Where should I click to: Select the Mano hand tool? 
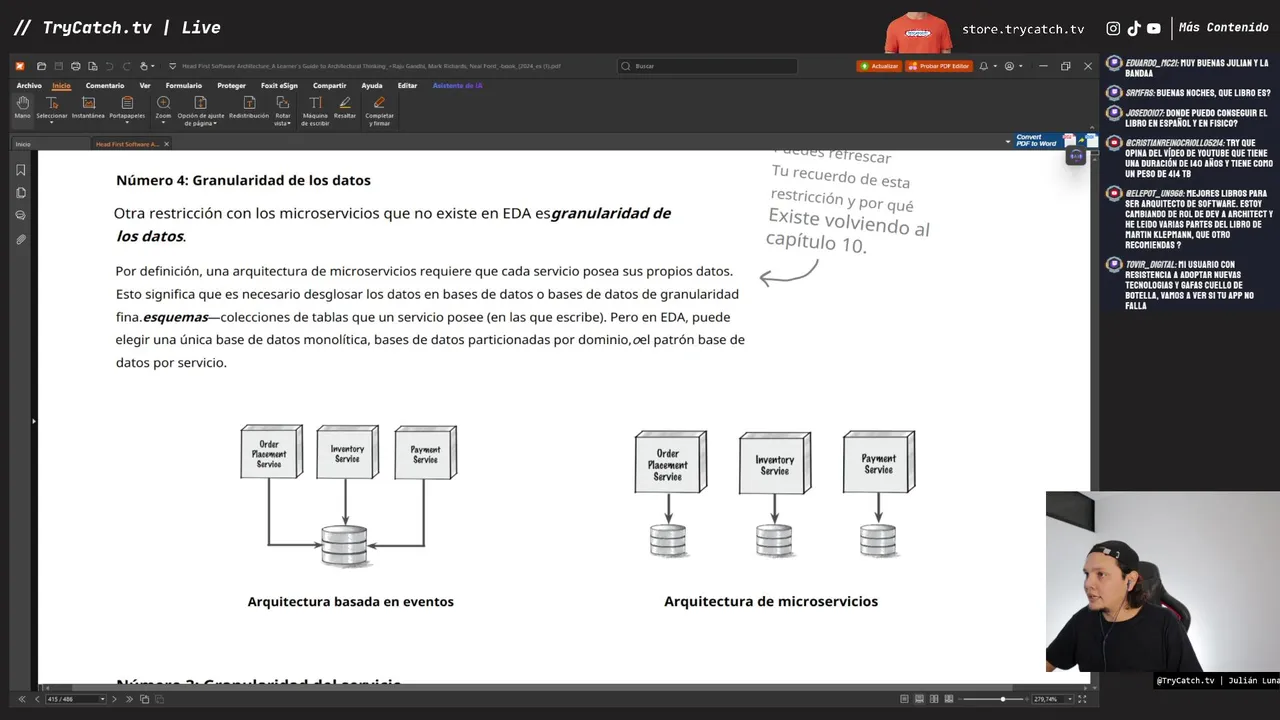(x=22, y=108)
